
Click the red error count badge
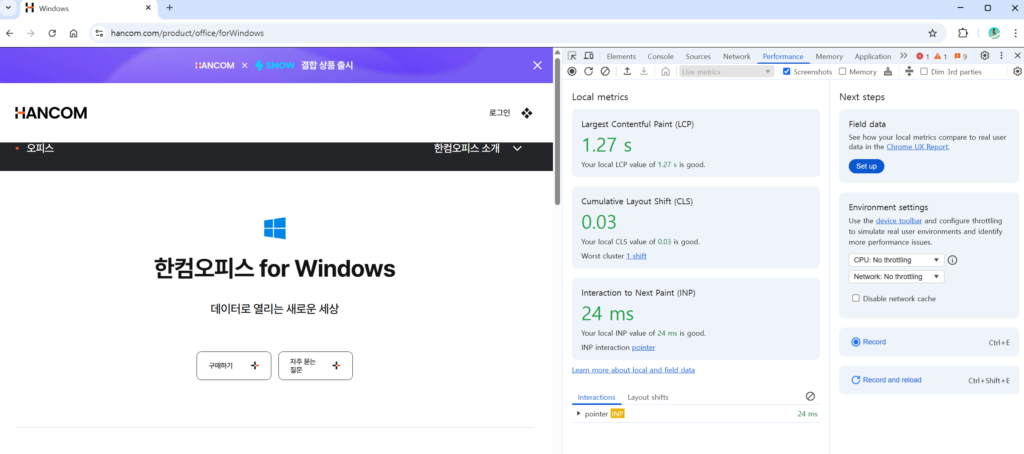tap(922, 56)
